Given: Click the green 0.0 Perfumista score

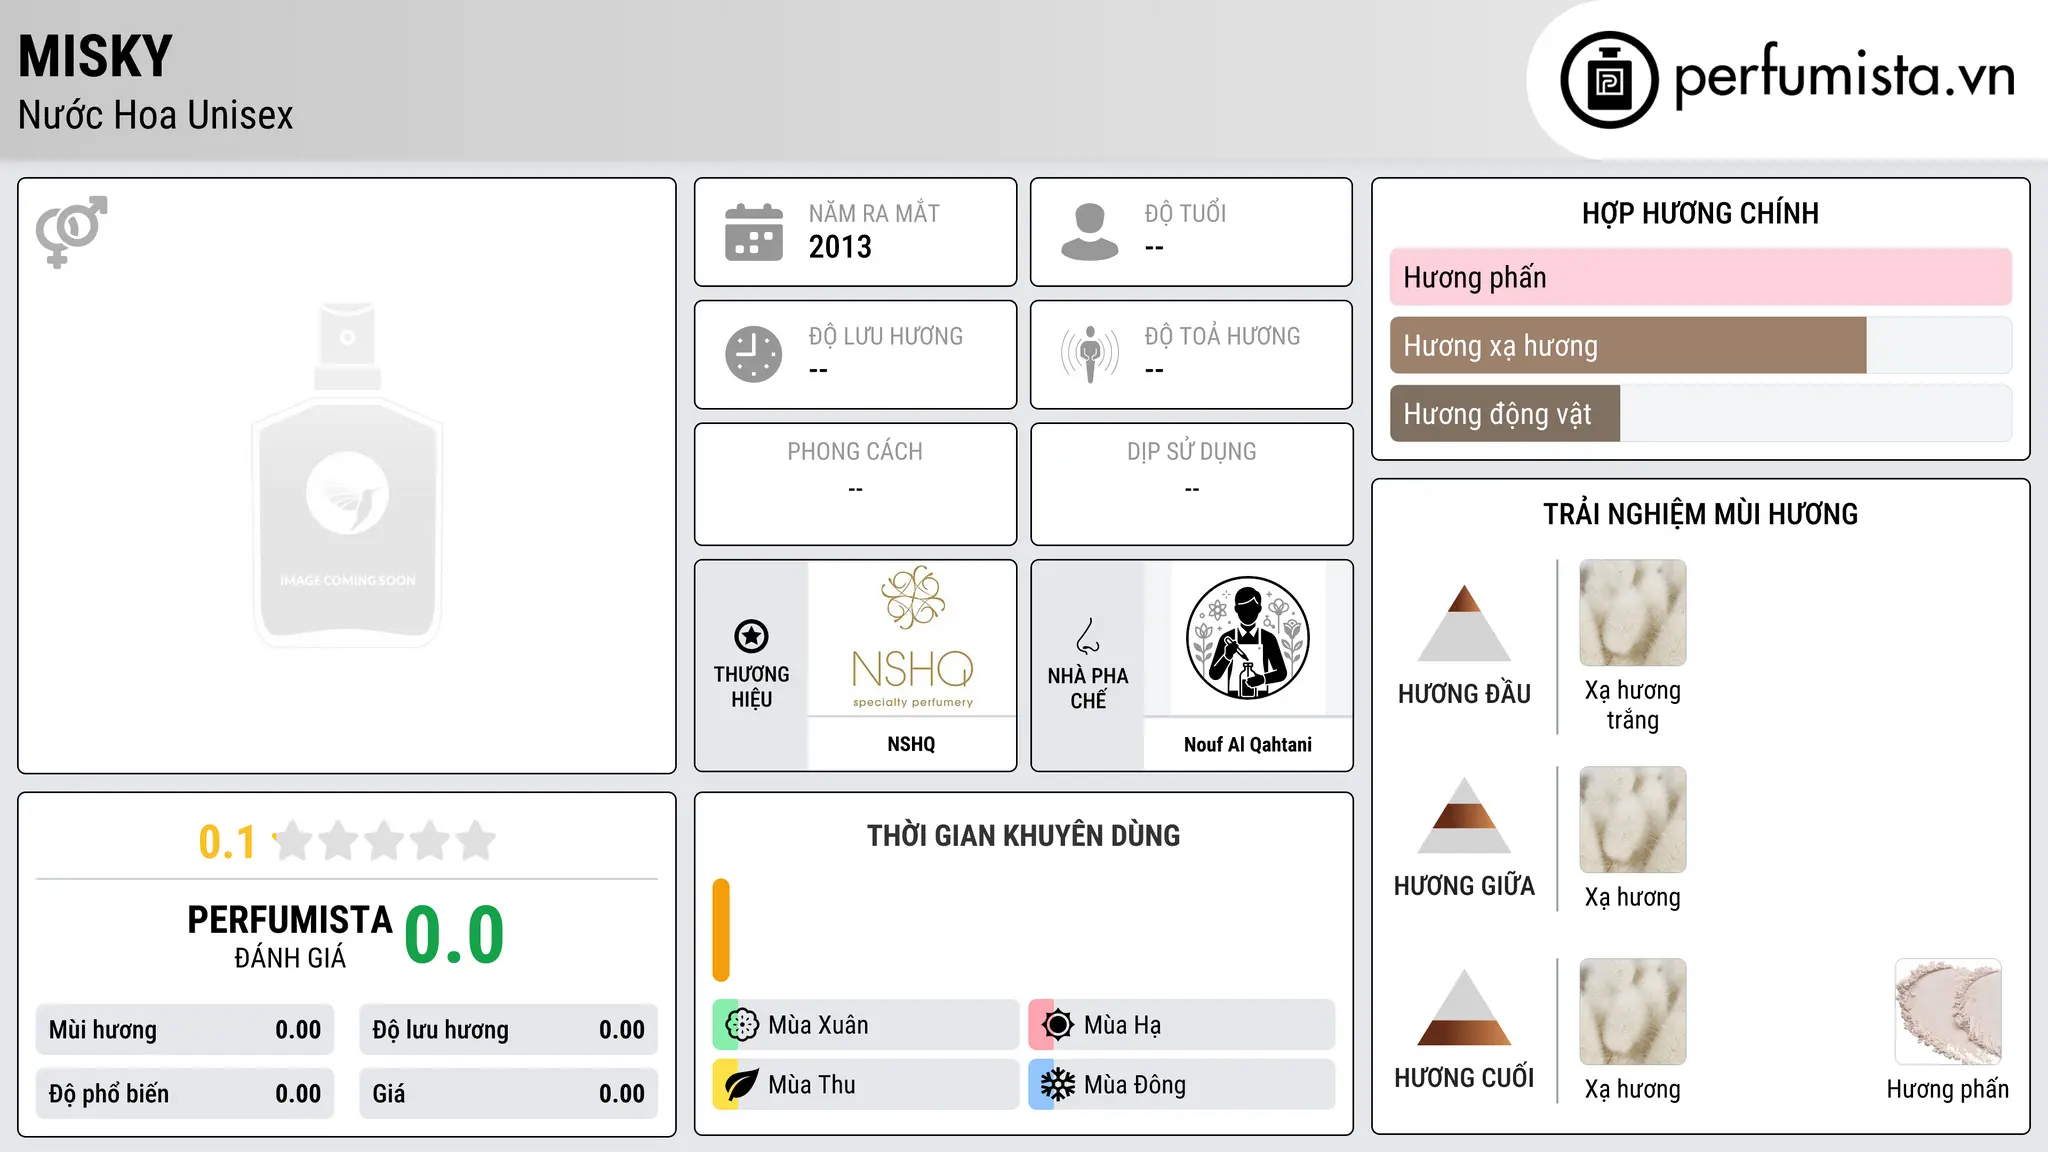Looking at the screenshot, I should point(454,935).
